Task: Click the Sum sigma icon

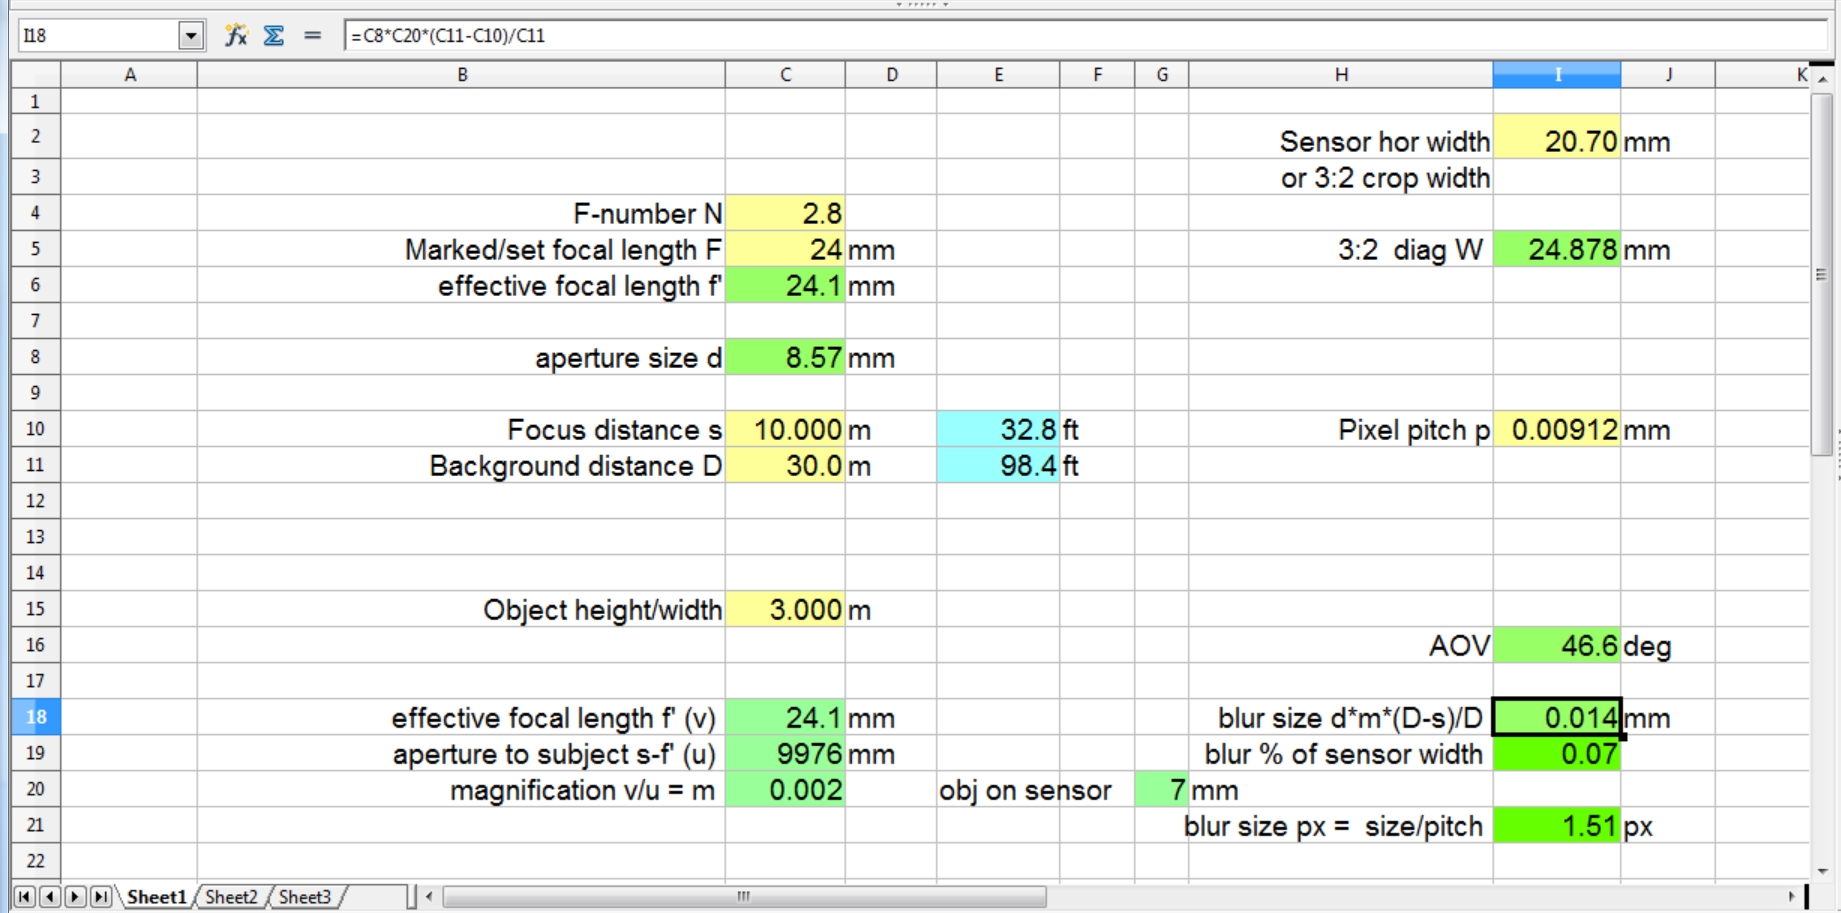Action: pos(273,36)
